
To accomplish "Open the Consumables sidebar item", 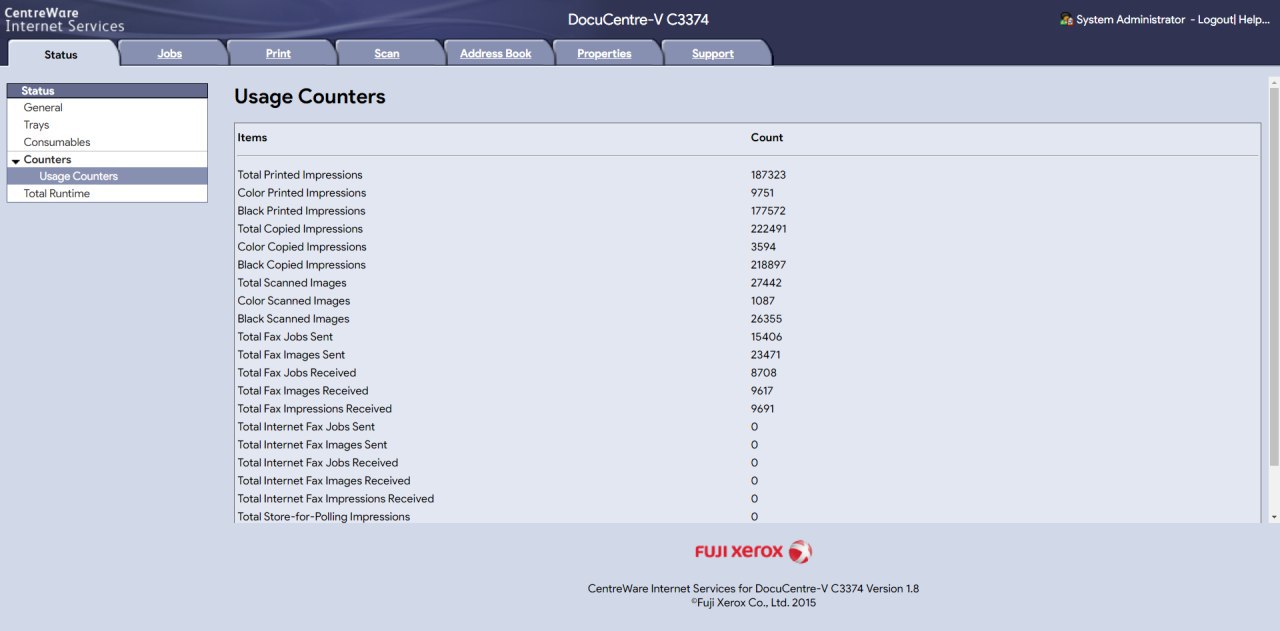I will (57, 142).
